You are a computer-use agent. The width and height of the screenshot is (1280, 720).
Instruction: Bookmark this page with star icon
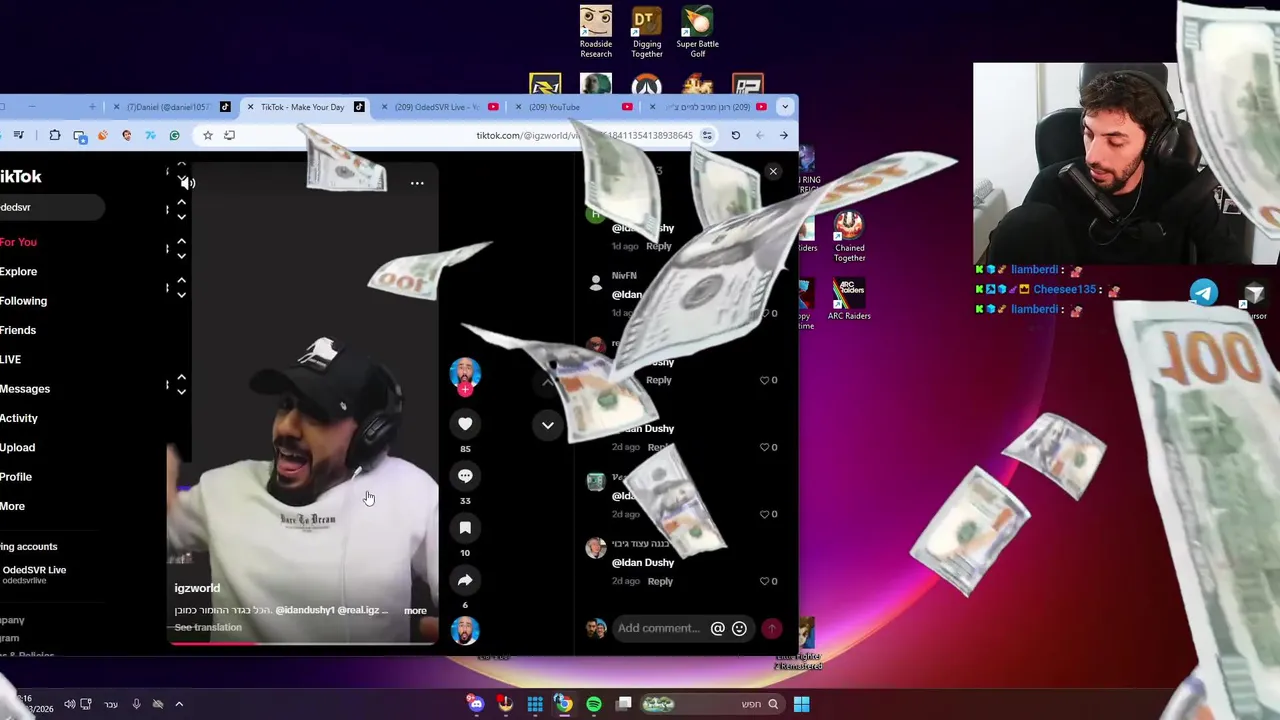(207, 135)
